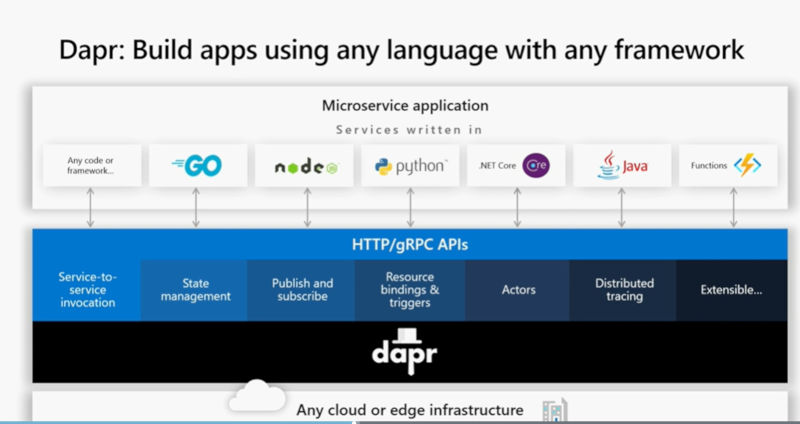
Task: Select the State management block
Action: (x=194, y=290)
